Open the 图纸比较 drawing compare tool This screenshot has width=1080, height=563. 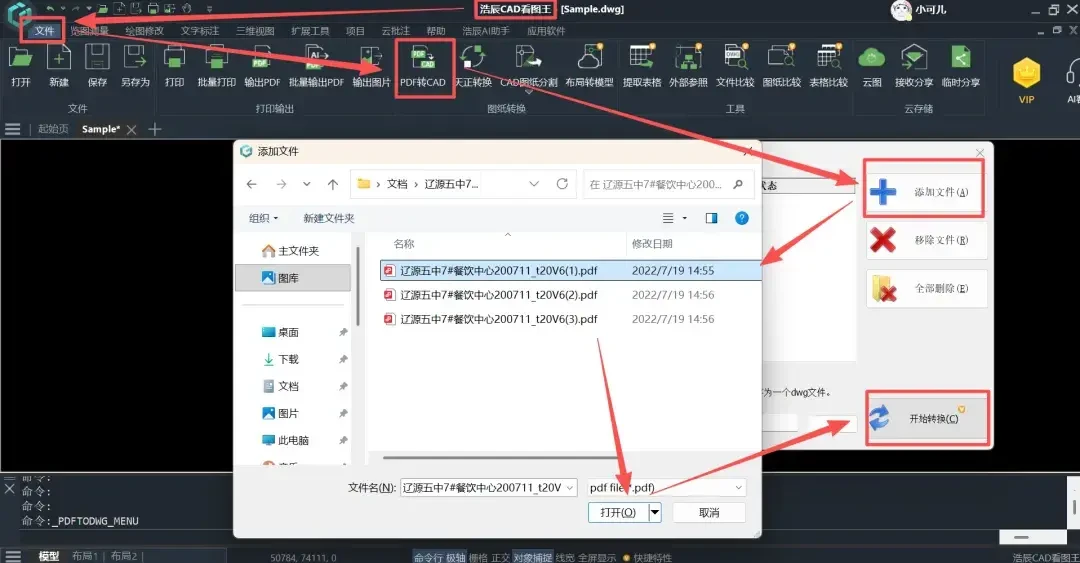pyautogui.click(x=782, y=59)
